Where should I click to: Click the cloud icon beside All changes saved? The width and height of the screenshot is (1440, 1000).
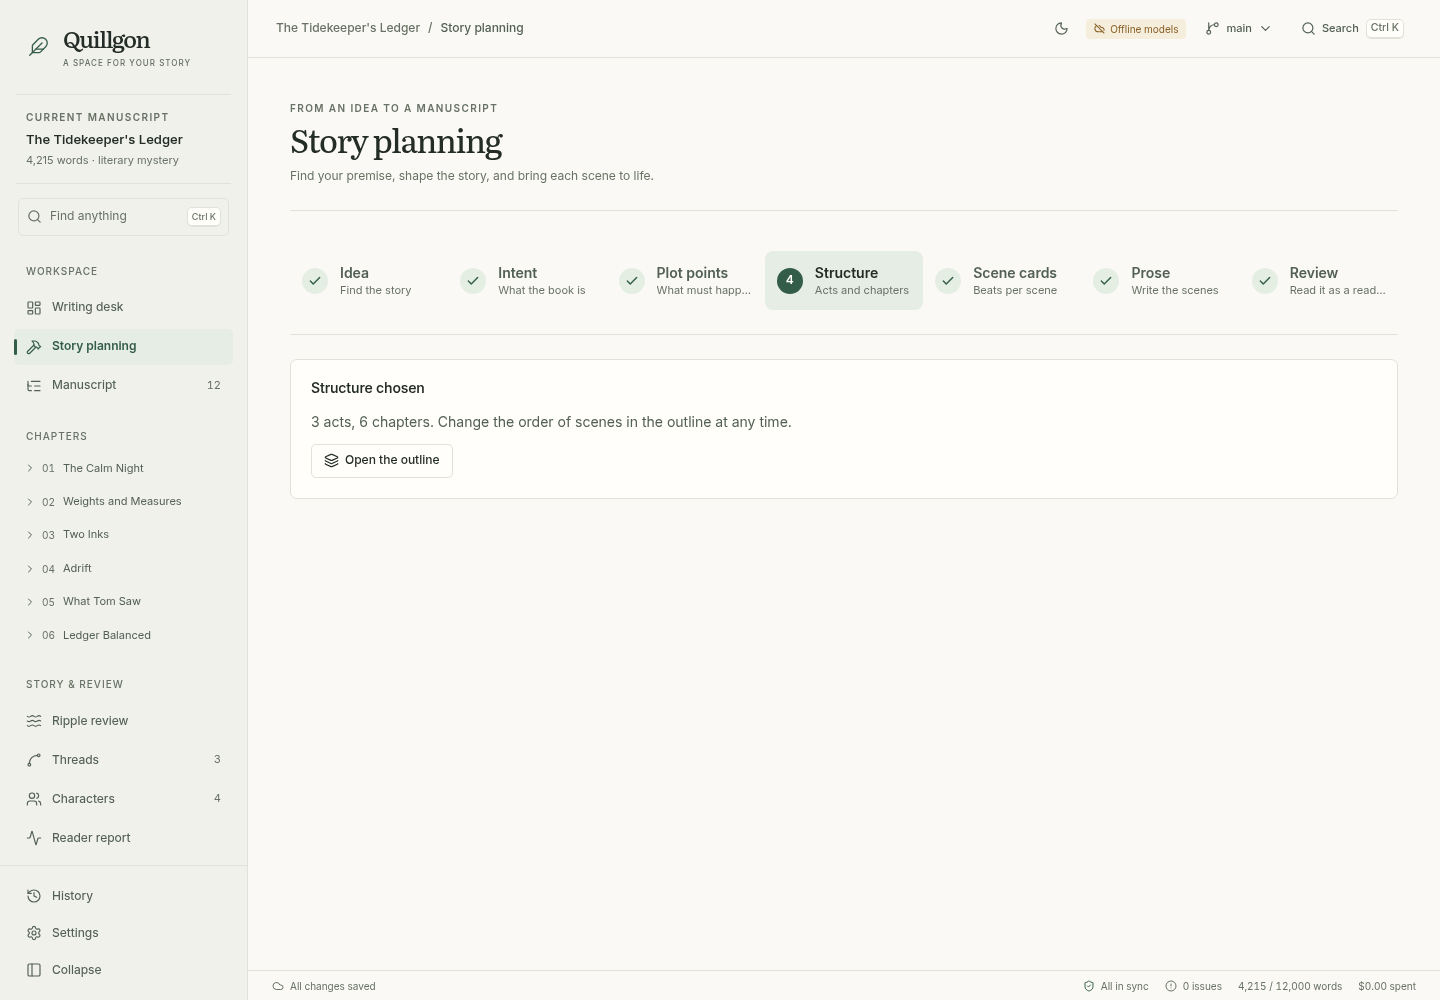point(278,986)
